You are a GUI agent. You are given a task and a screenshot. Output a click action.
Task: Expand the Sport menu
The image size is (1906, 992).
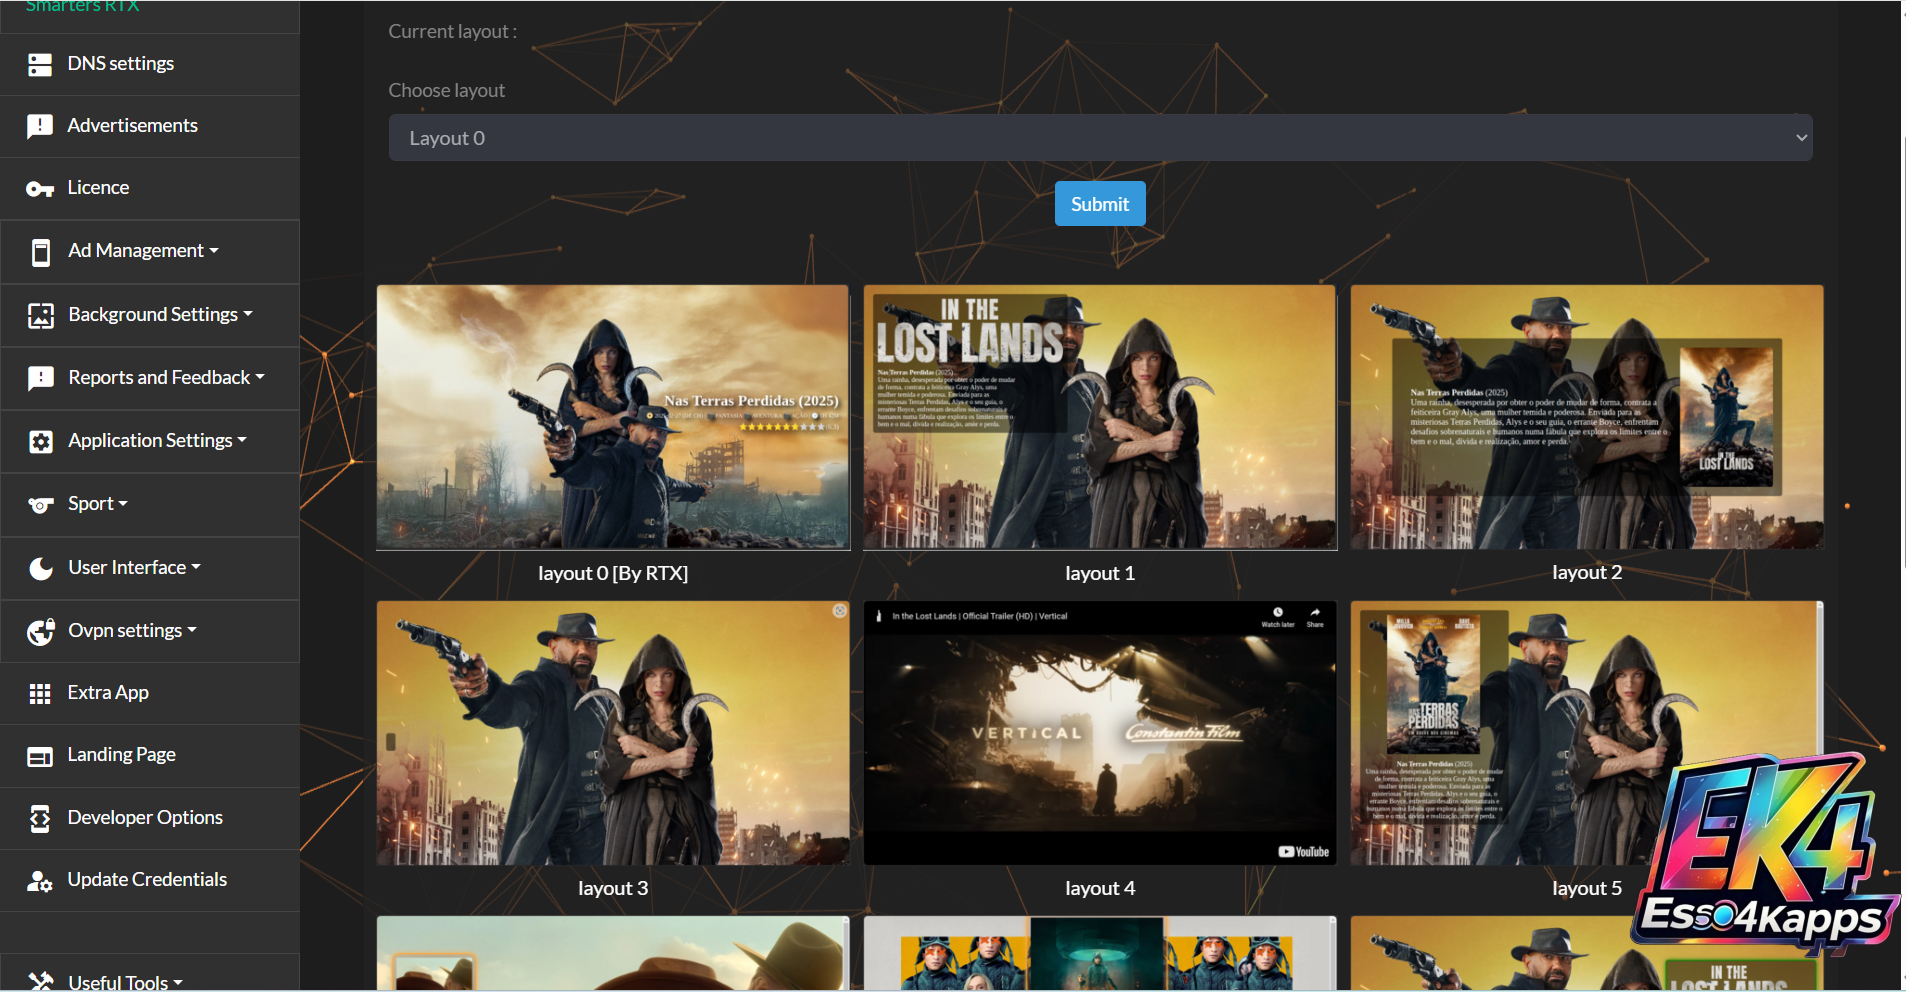97,504
